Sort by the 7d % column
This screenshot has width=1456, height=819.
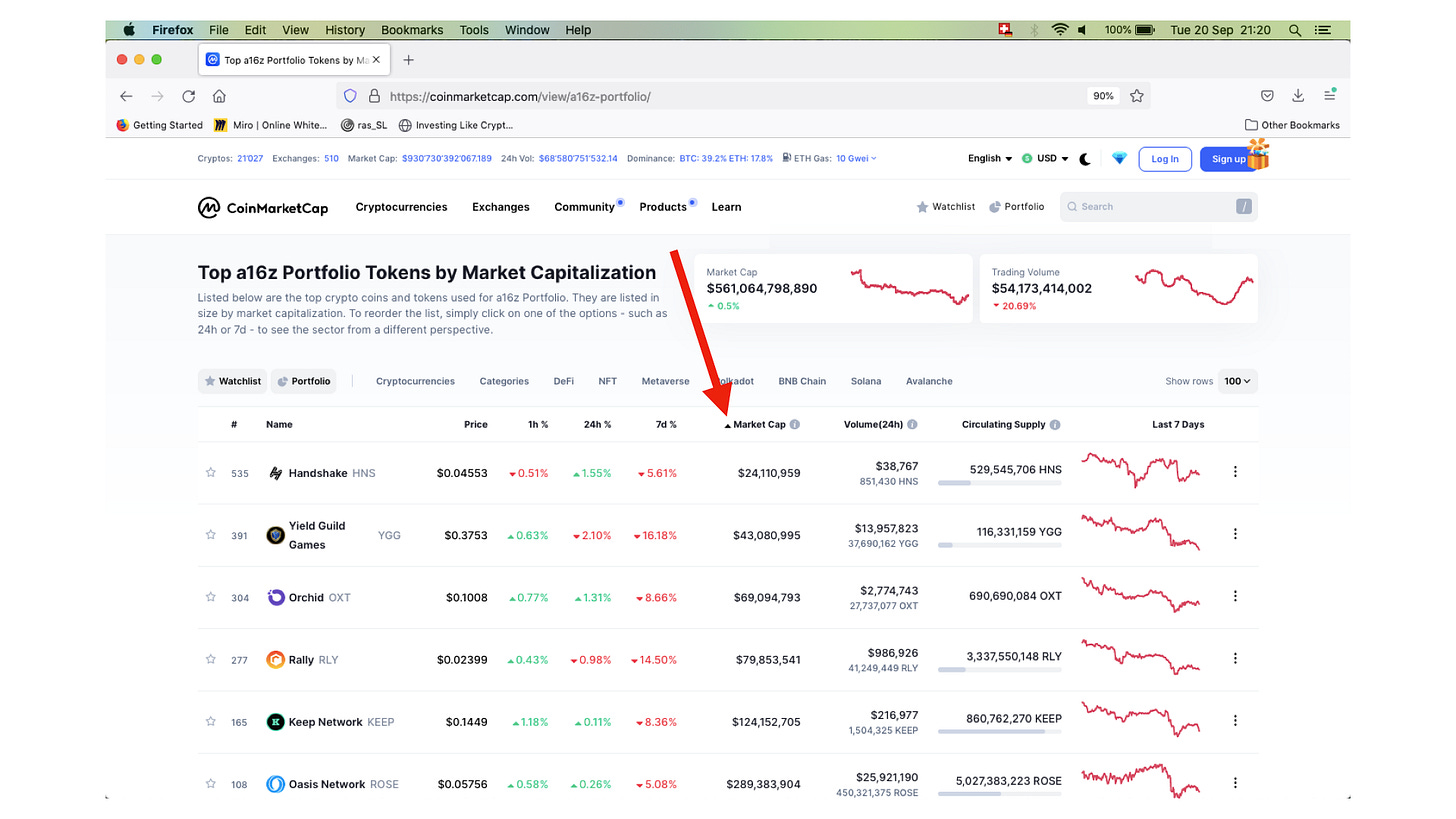pyautogui.click(x=666, y=425)
